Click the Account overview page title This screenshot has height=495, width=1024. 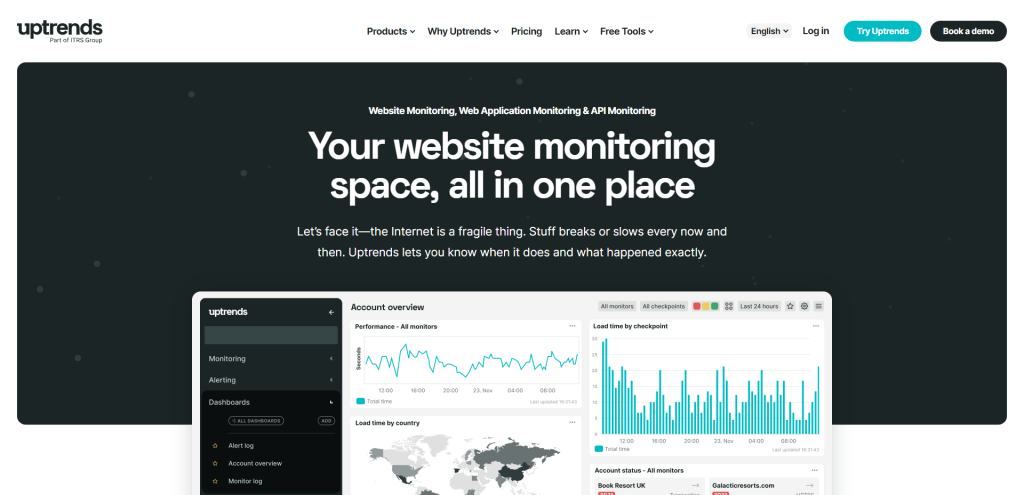[387, 307]
